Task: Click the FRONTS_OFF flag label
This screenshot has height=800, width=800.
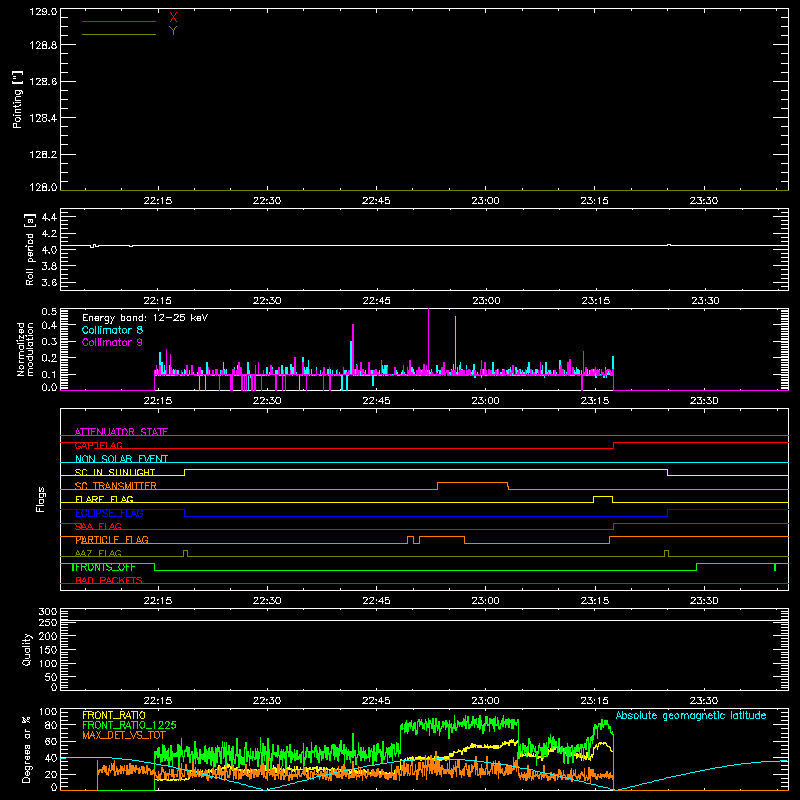Action: [104, 567]
